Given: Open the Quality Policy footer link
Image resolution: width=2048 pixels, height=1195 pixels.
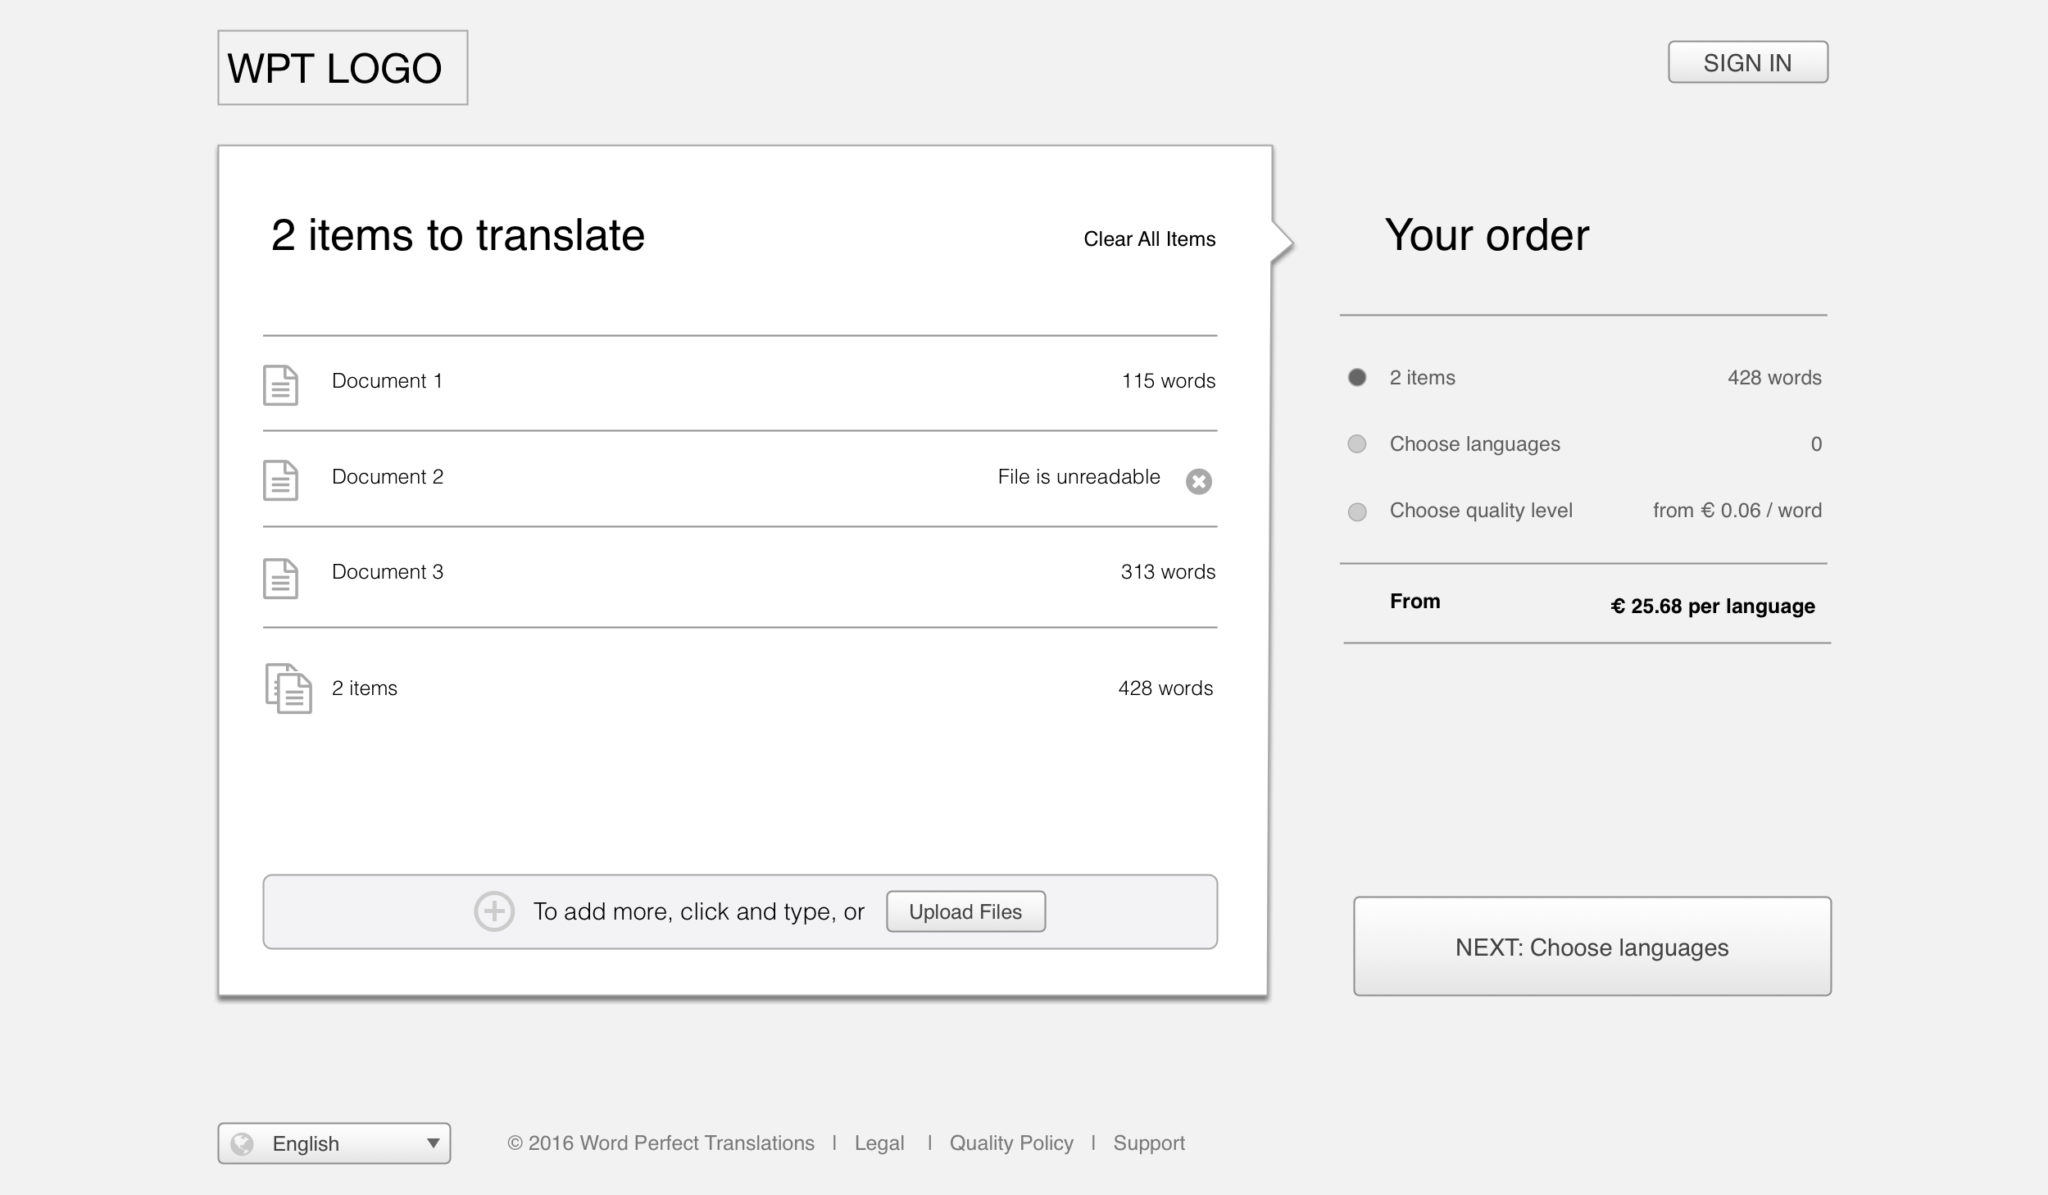Looking at the screenshot, I should coord(1011,1143).
